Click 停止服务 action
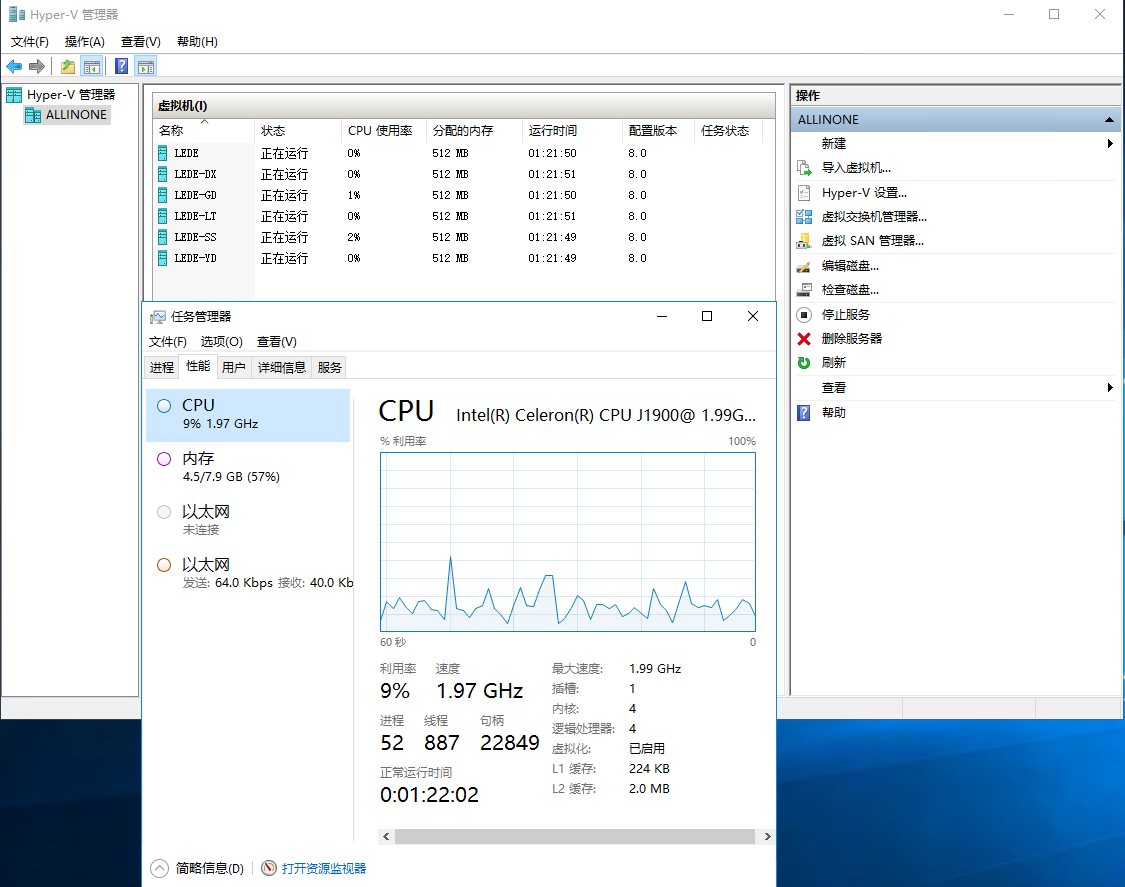The image size is (1125, 887). point(845,314)
